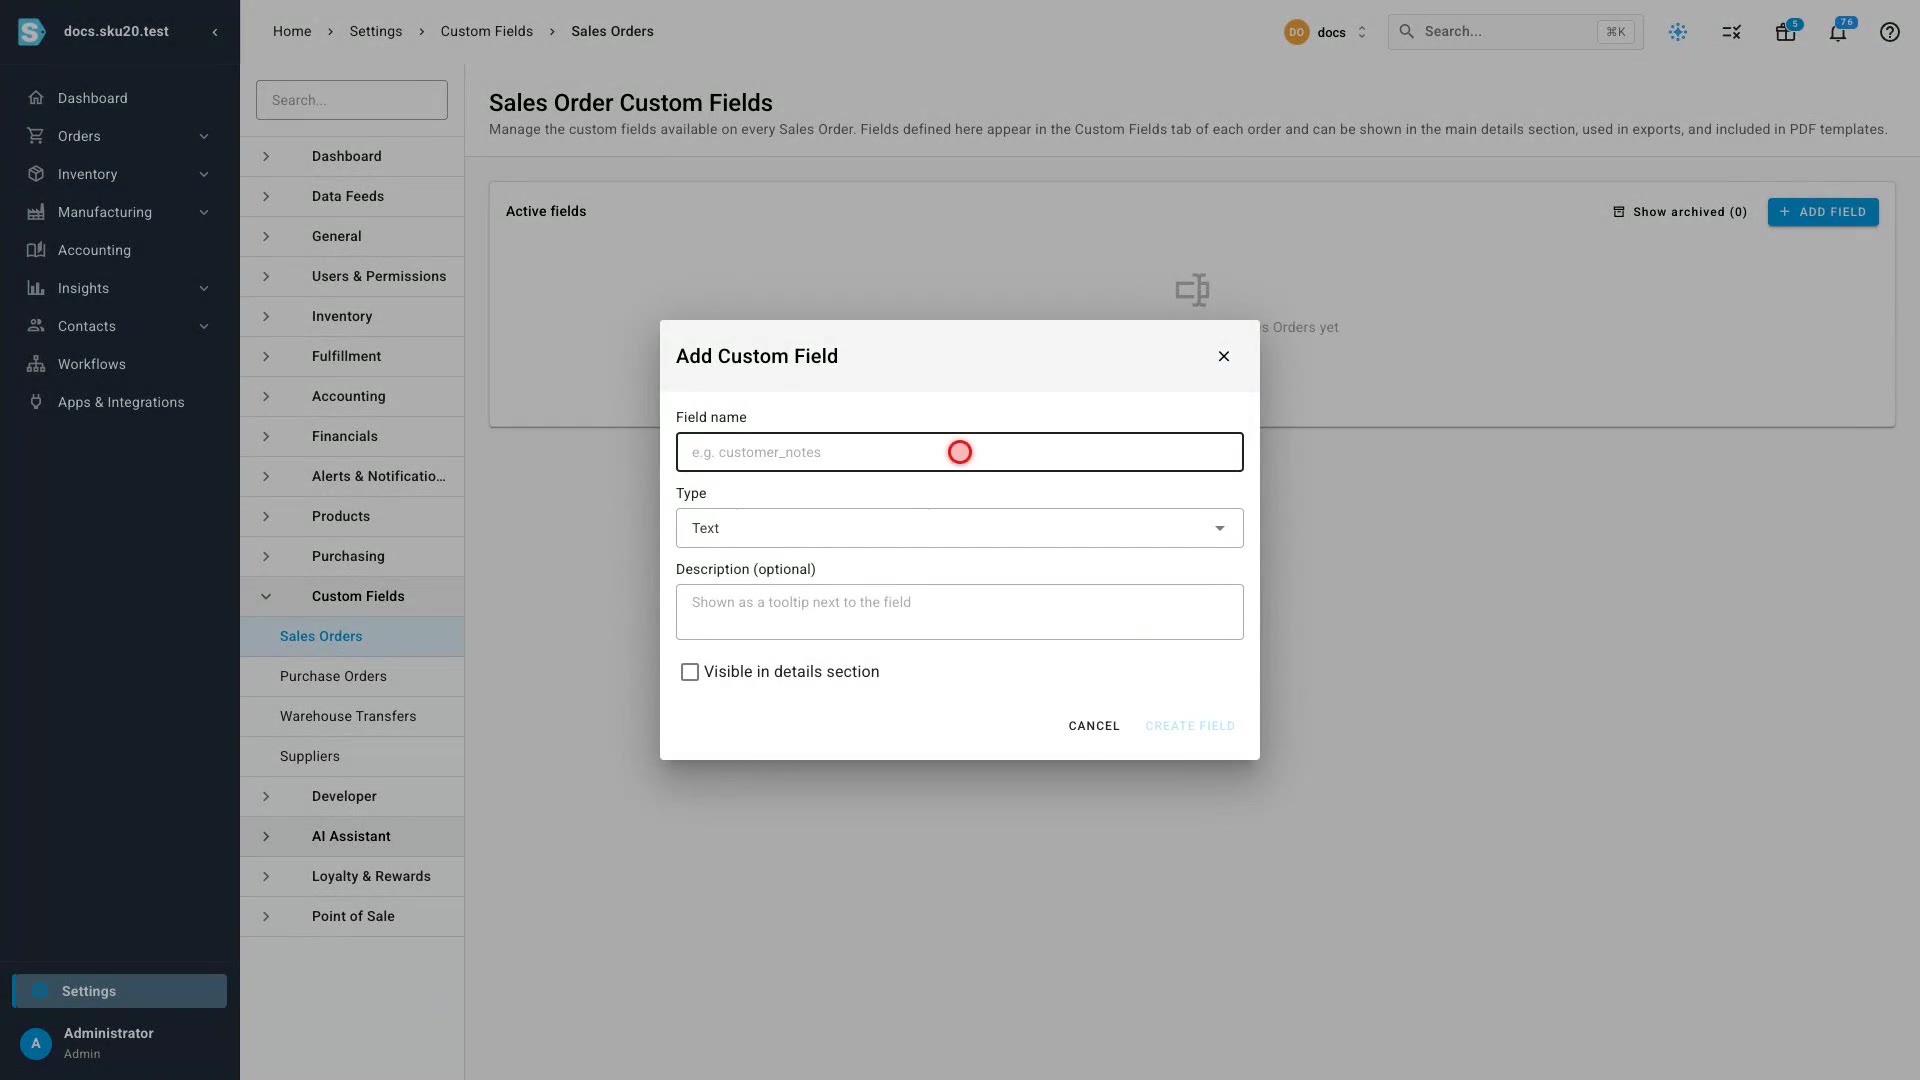Click the CANCEL button in dialog
The height and width of the screenshot is (1080, 1920).
(1093, 726)
